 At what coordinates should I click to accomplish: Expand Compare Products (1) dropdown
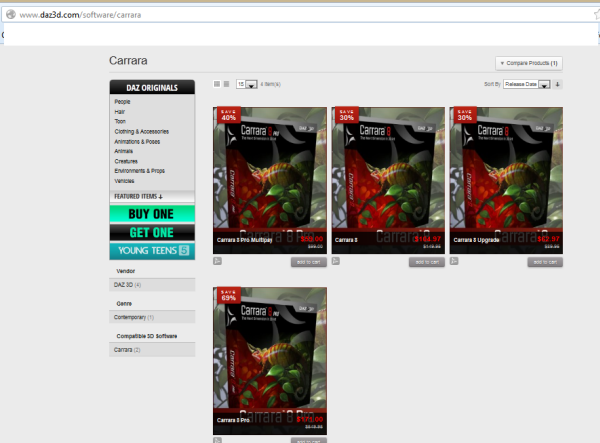(x=529, y=63)
